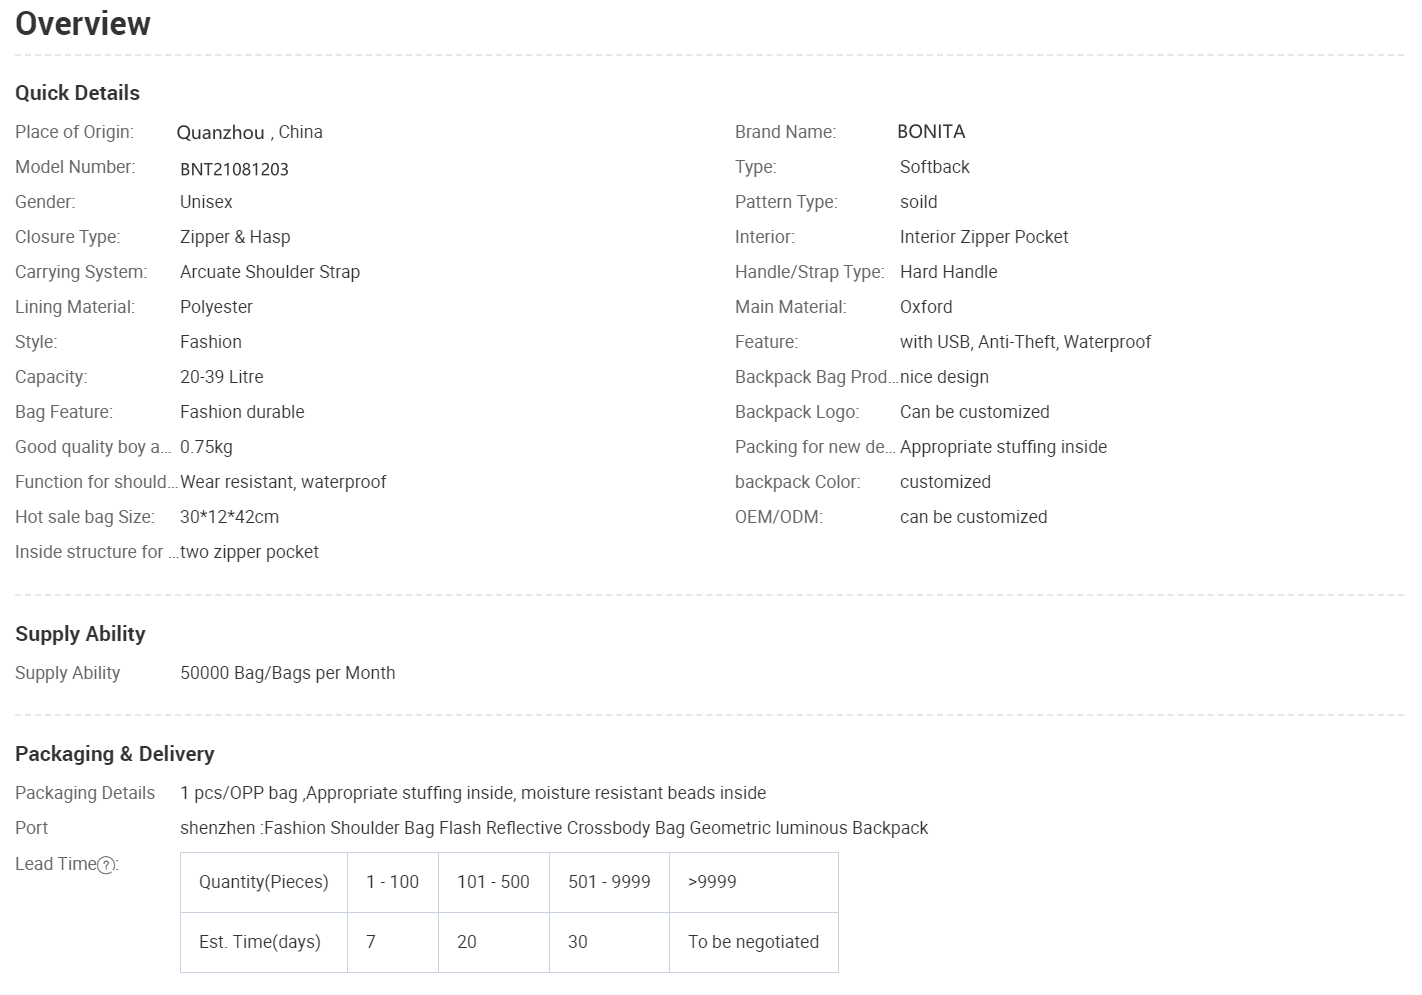Click the '1 - 100' quantity table cell
The width and height of the screenshot is (1422, 995).
pyautogui.click(x=392, y=882)
